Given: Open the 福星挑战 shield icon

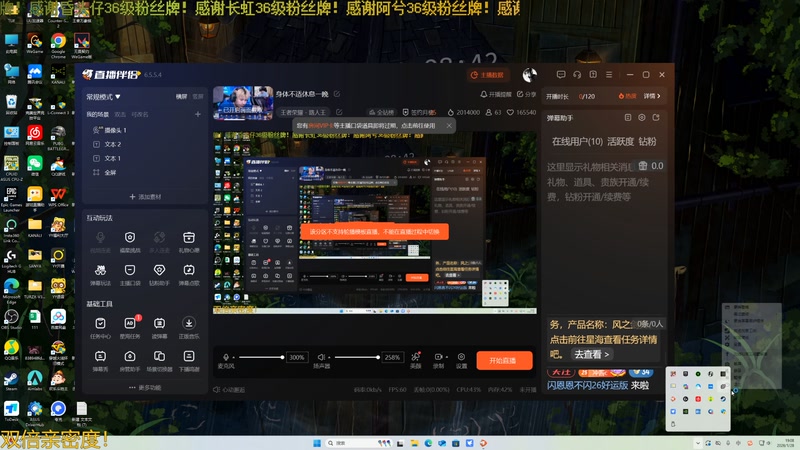Looking at the screenshot, I should coord(130,241).
